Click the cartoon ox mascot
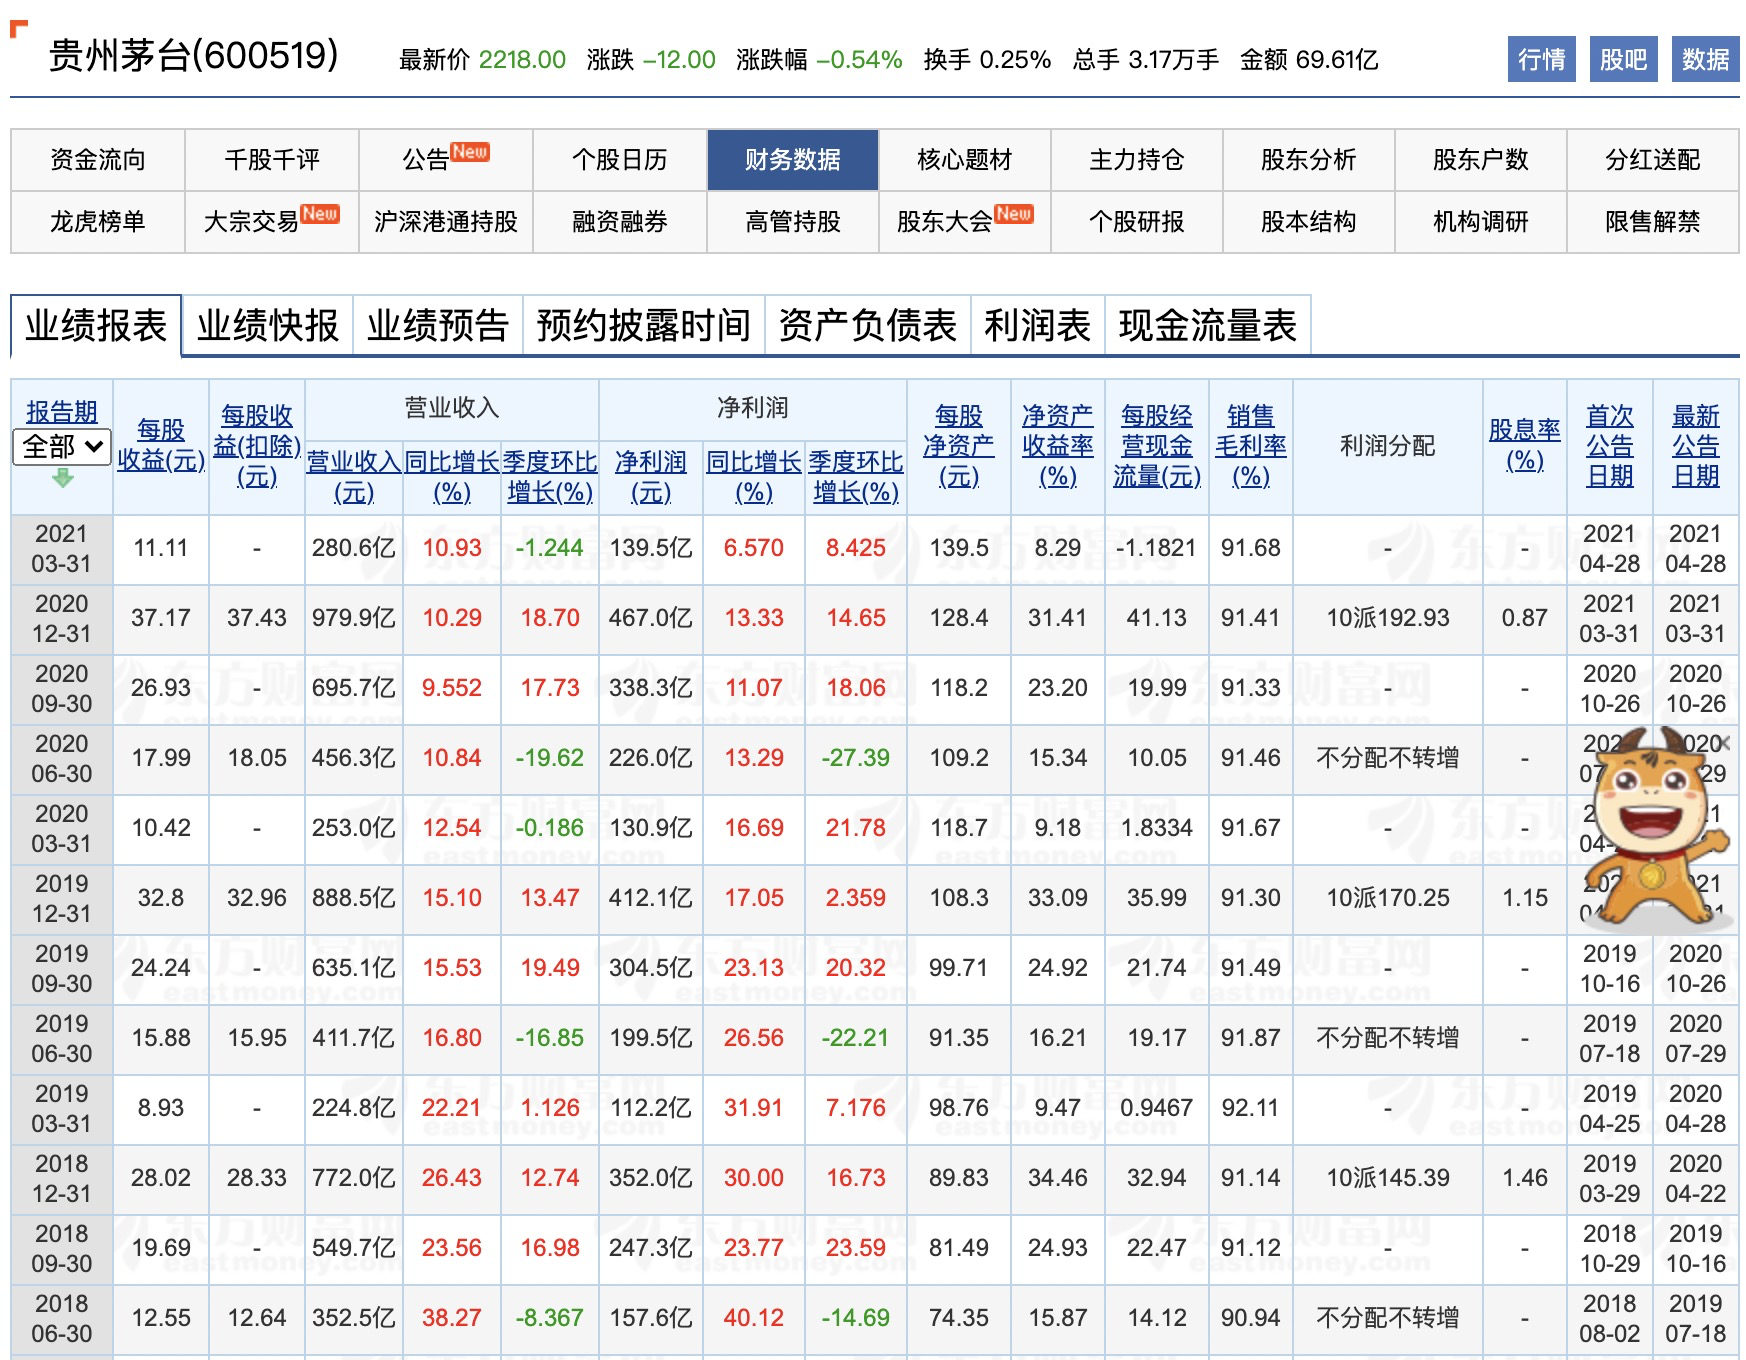Viewport: 1746px width, 1360px height. coord(1655,825)
